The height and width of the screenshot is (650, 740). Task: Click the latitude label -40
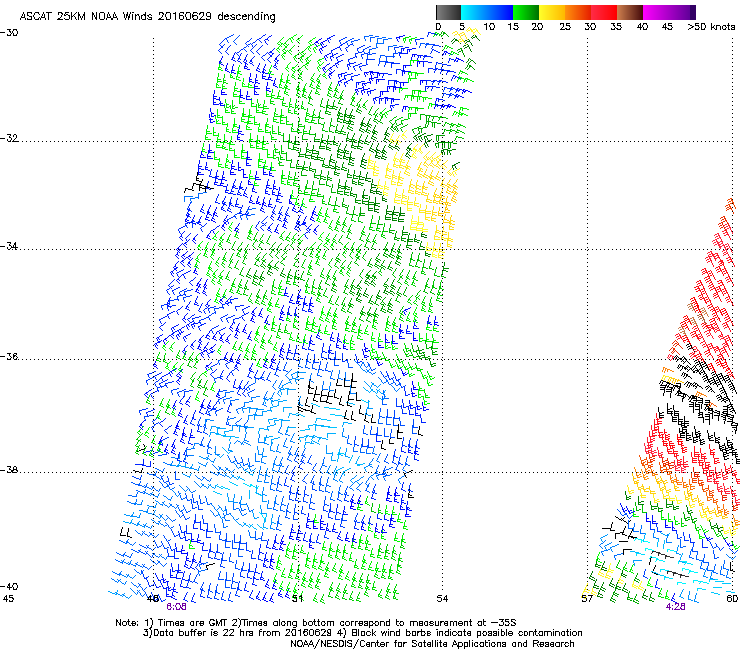click(9, 586)
